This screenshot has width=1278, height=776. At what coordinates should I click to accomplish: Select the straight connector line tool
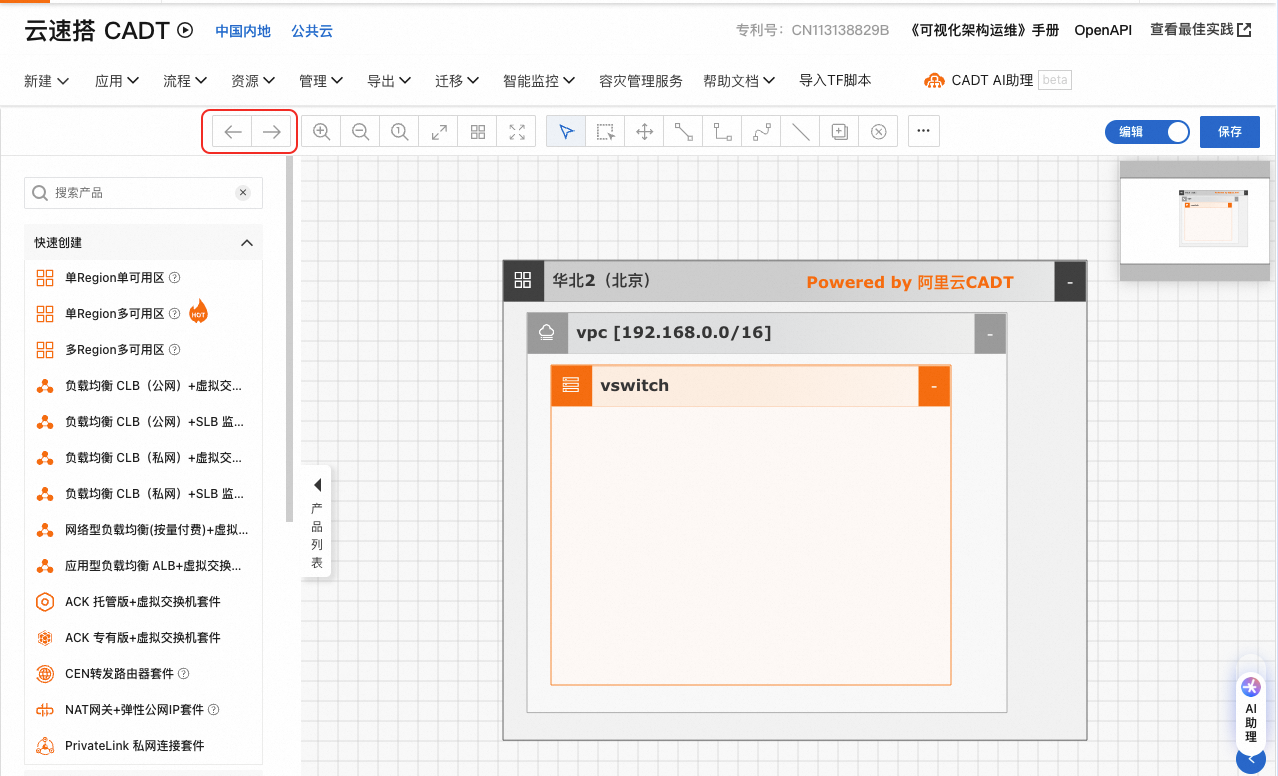(683, 132)
